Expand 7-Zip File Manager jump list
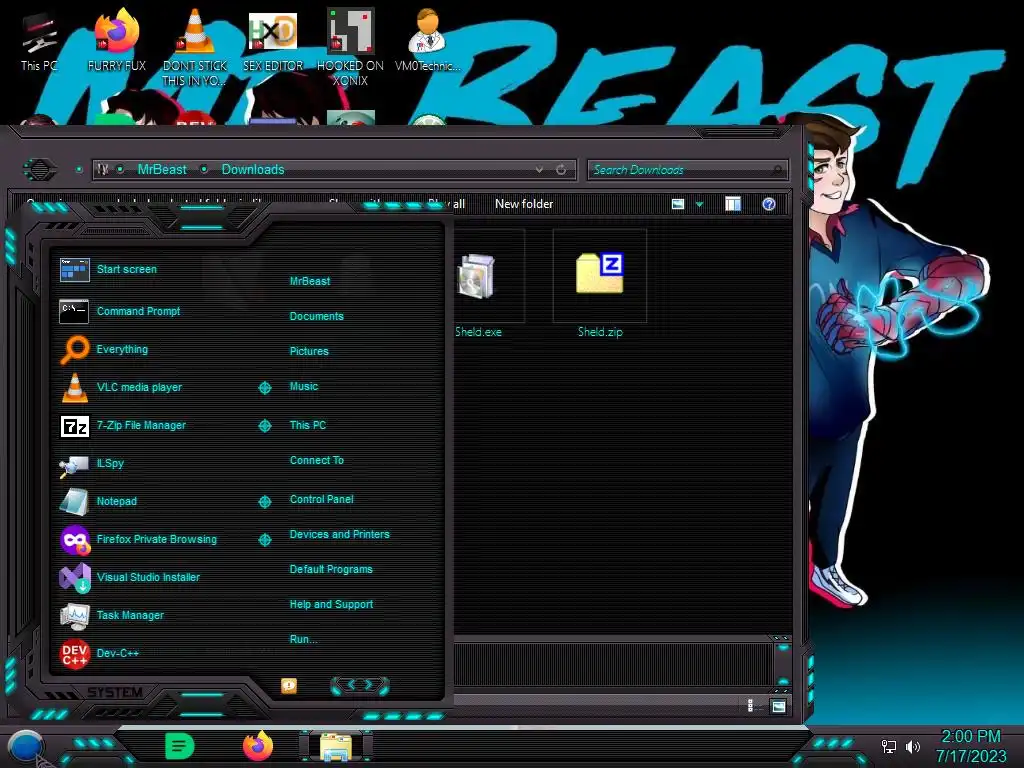Screen dimensions: 1024x768 (x=264, y=426)
